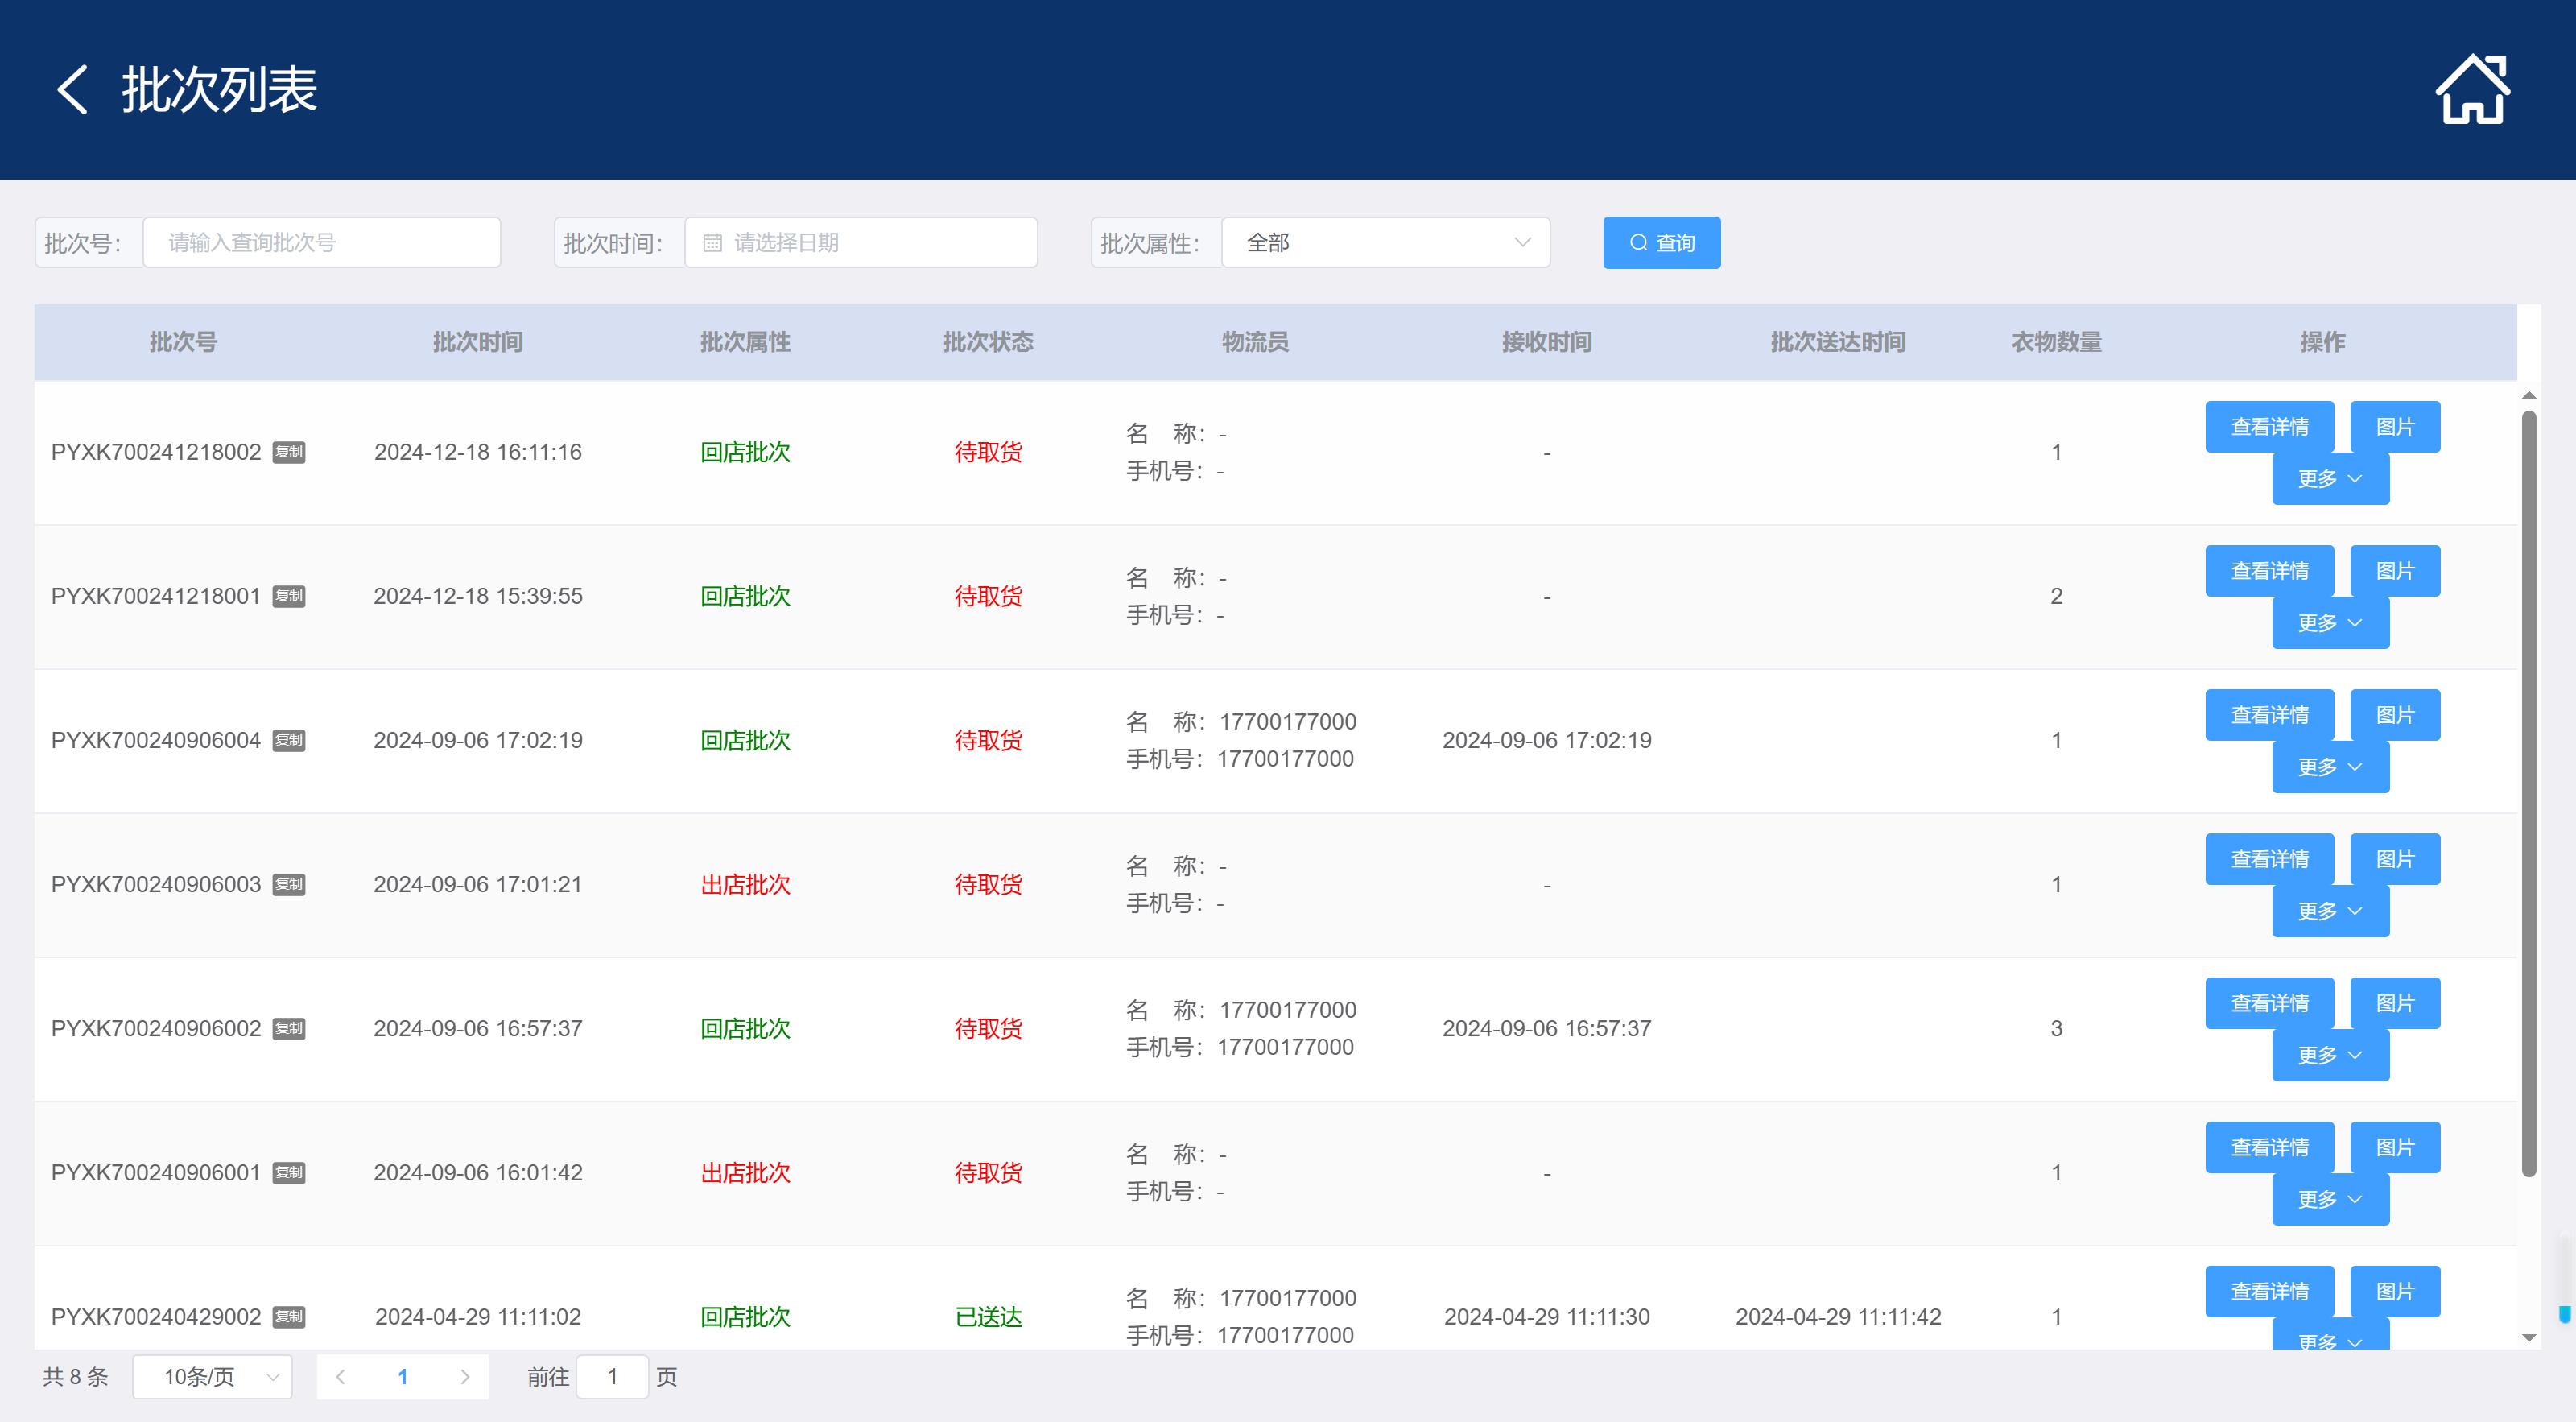The width and height of the screenshot is (2576, 1422).
Task: Go to next page with right arrow
Action: tap(465, 1377)
